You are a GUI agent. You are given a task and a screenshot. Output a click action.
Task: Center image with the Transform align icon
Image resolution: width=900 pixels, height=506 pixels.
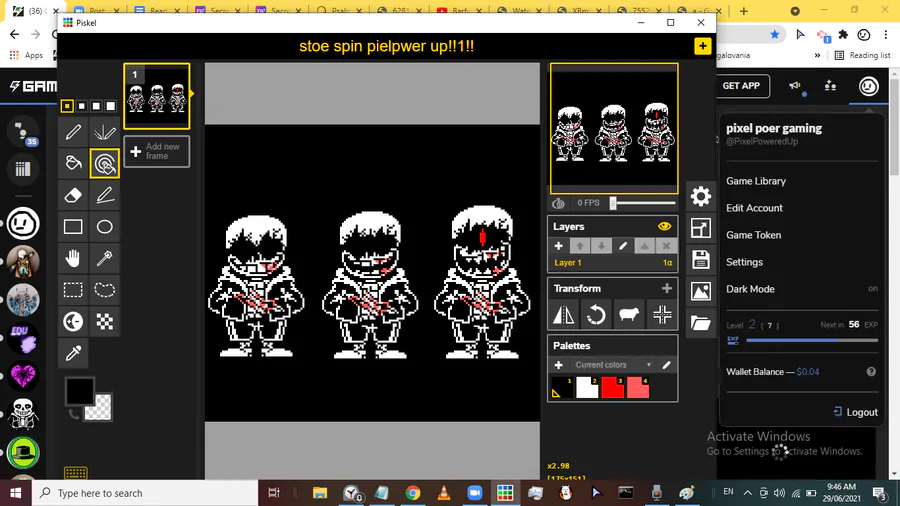pos(662,314)
